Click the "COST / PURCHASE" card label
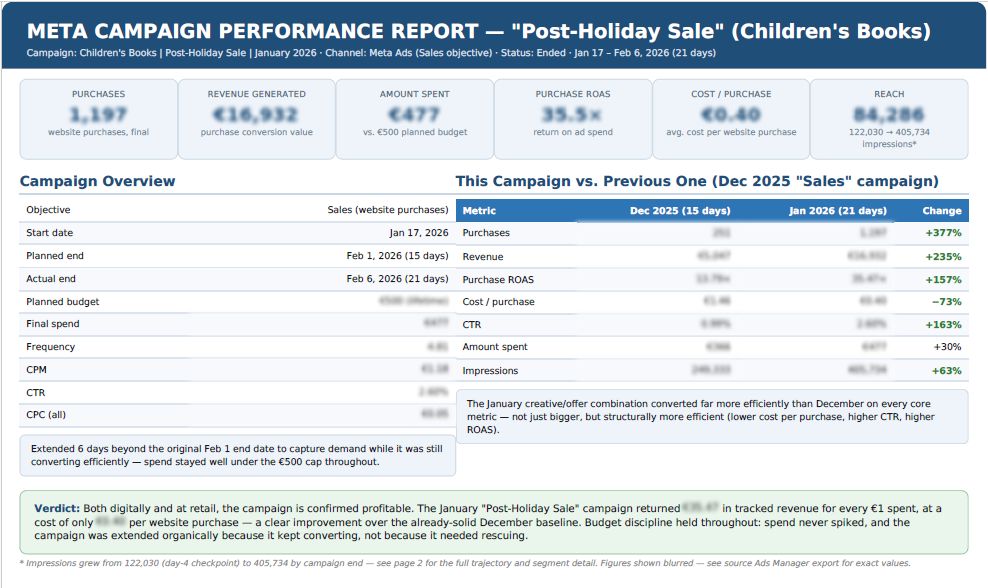This screenshot has width=988, height=588. (x=731, y=94)
